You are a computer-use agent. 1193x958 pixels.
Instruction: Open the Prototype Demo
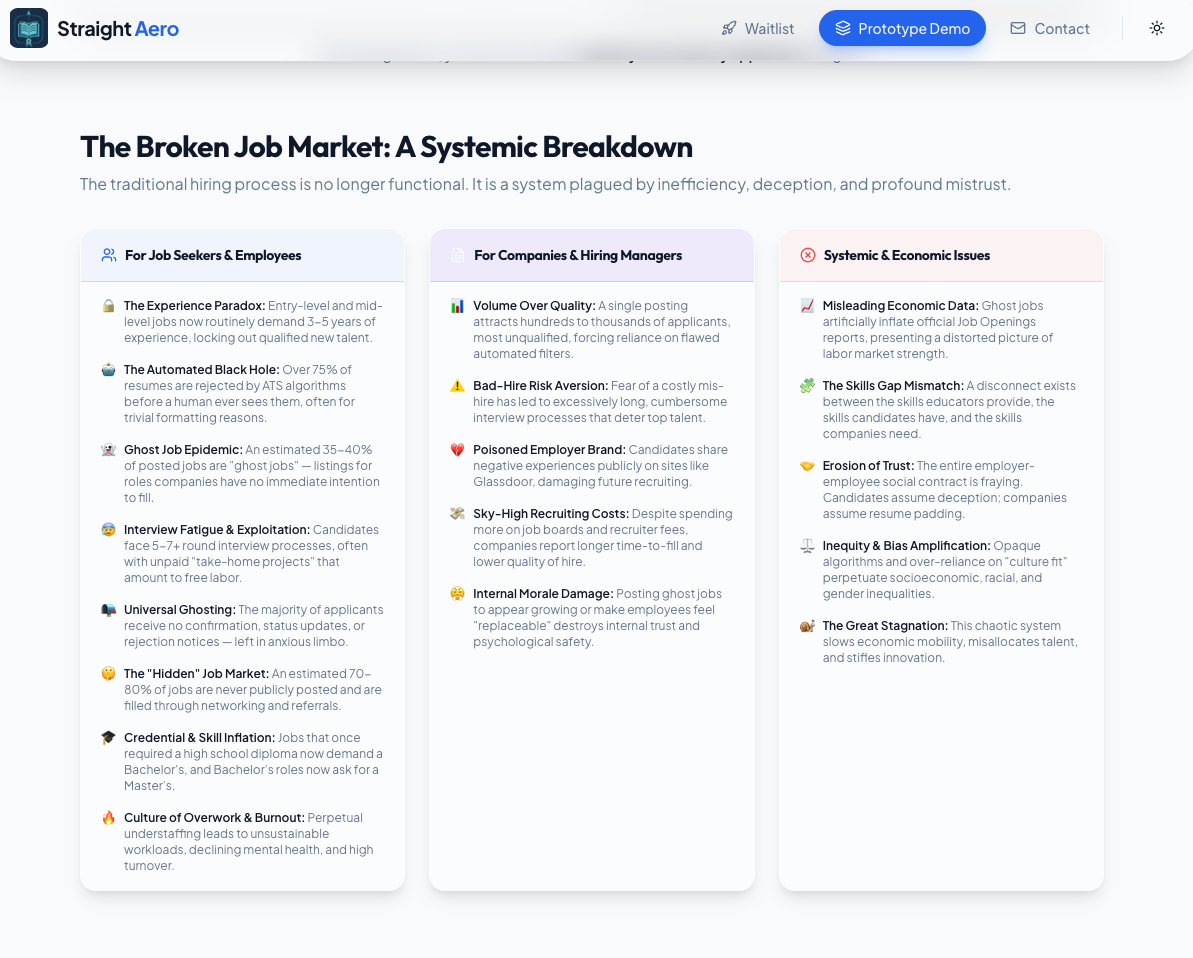tap(902, 28)
